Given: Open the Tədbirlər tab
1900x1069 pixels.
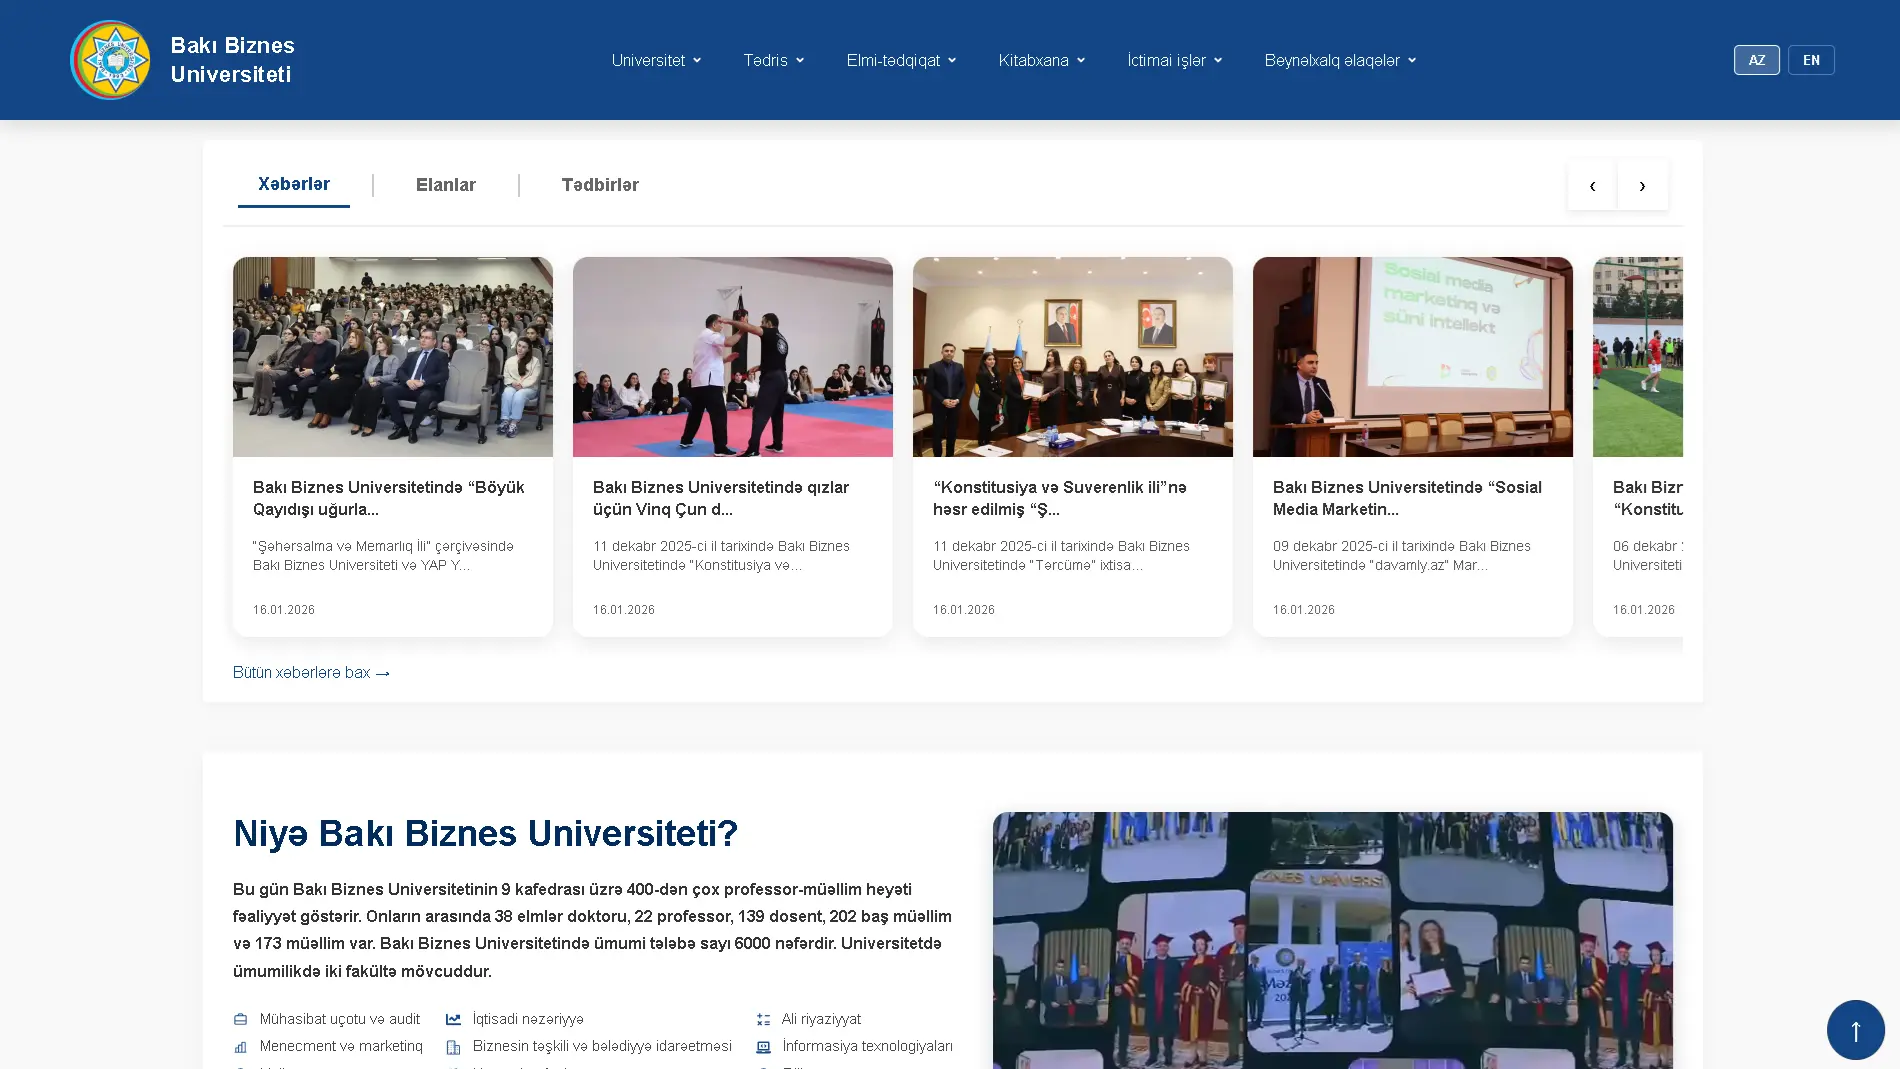Looking at the screenshot, I should coord(600,185).
